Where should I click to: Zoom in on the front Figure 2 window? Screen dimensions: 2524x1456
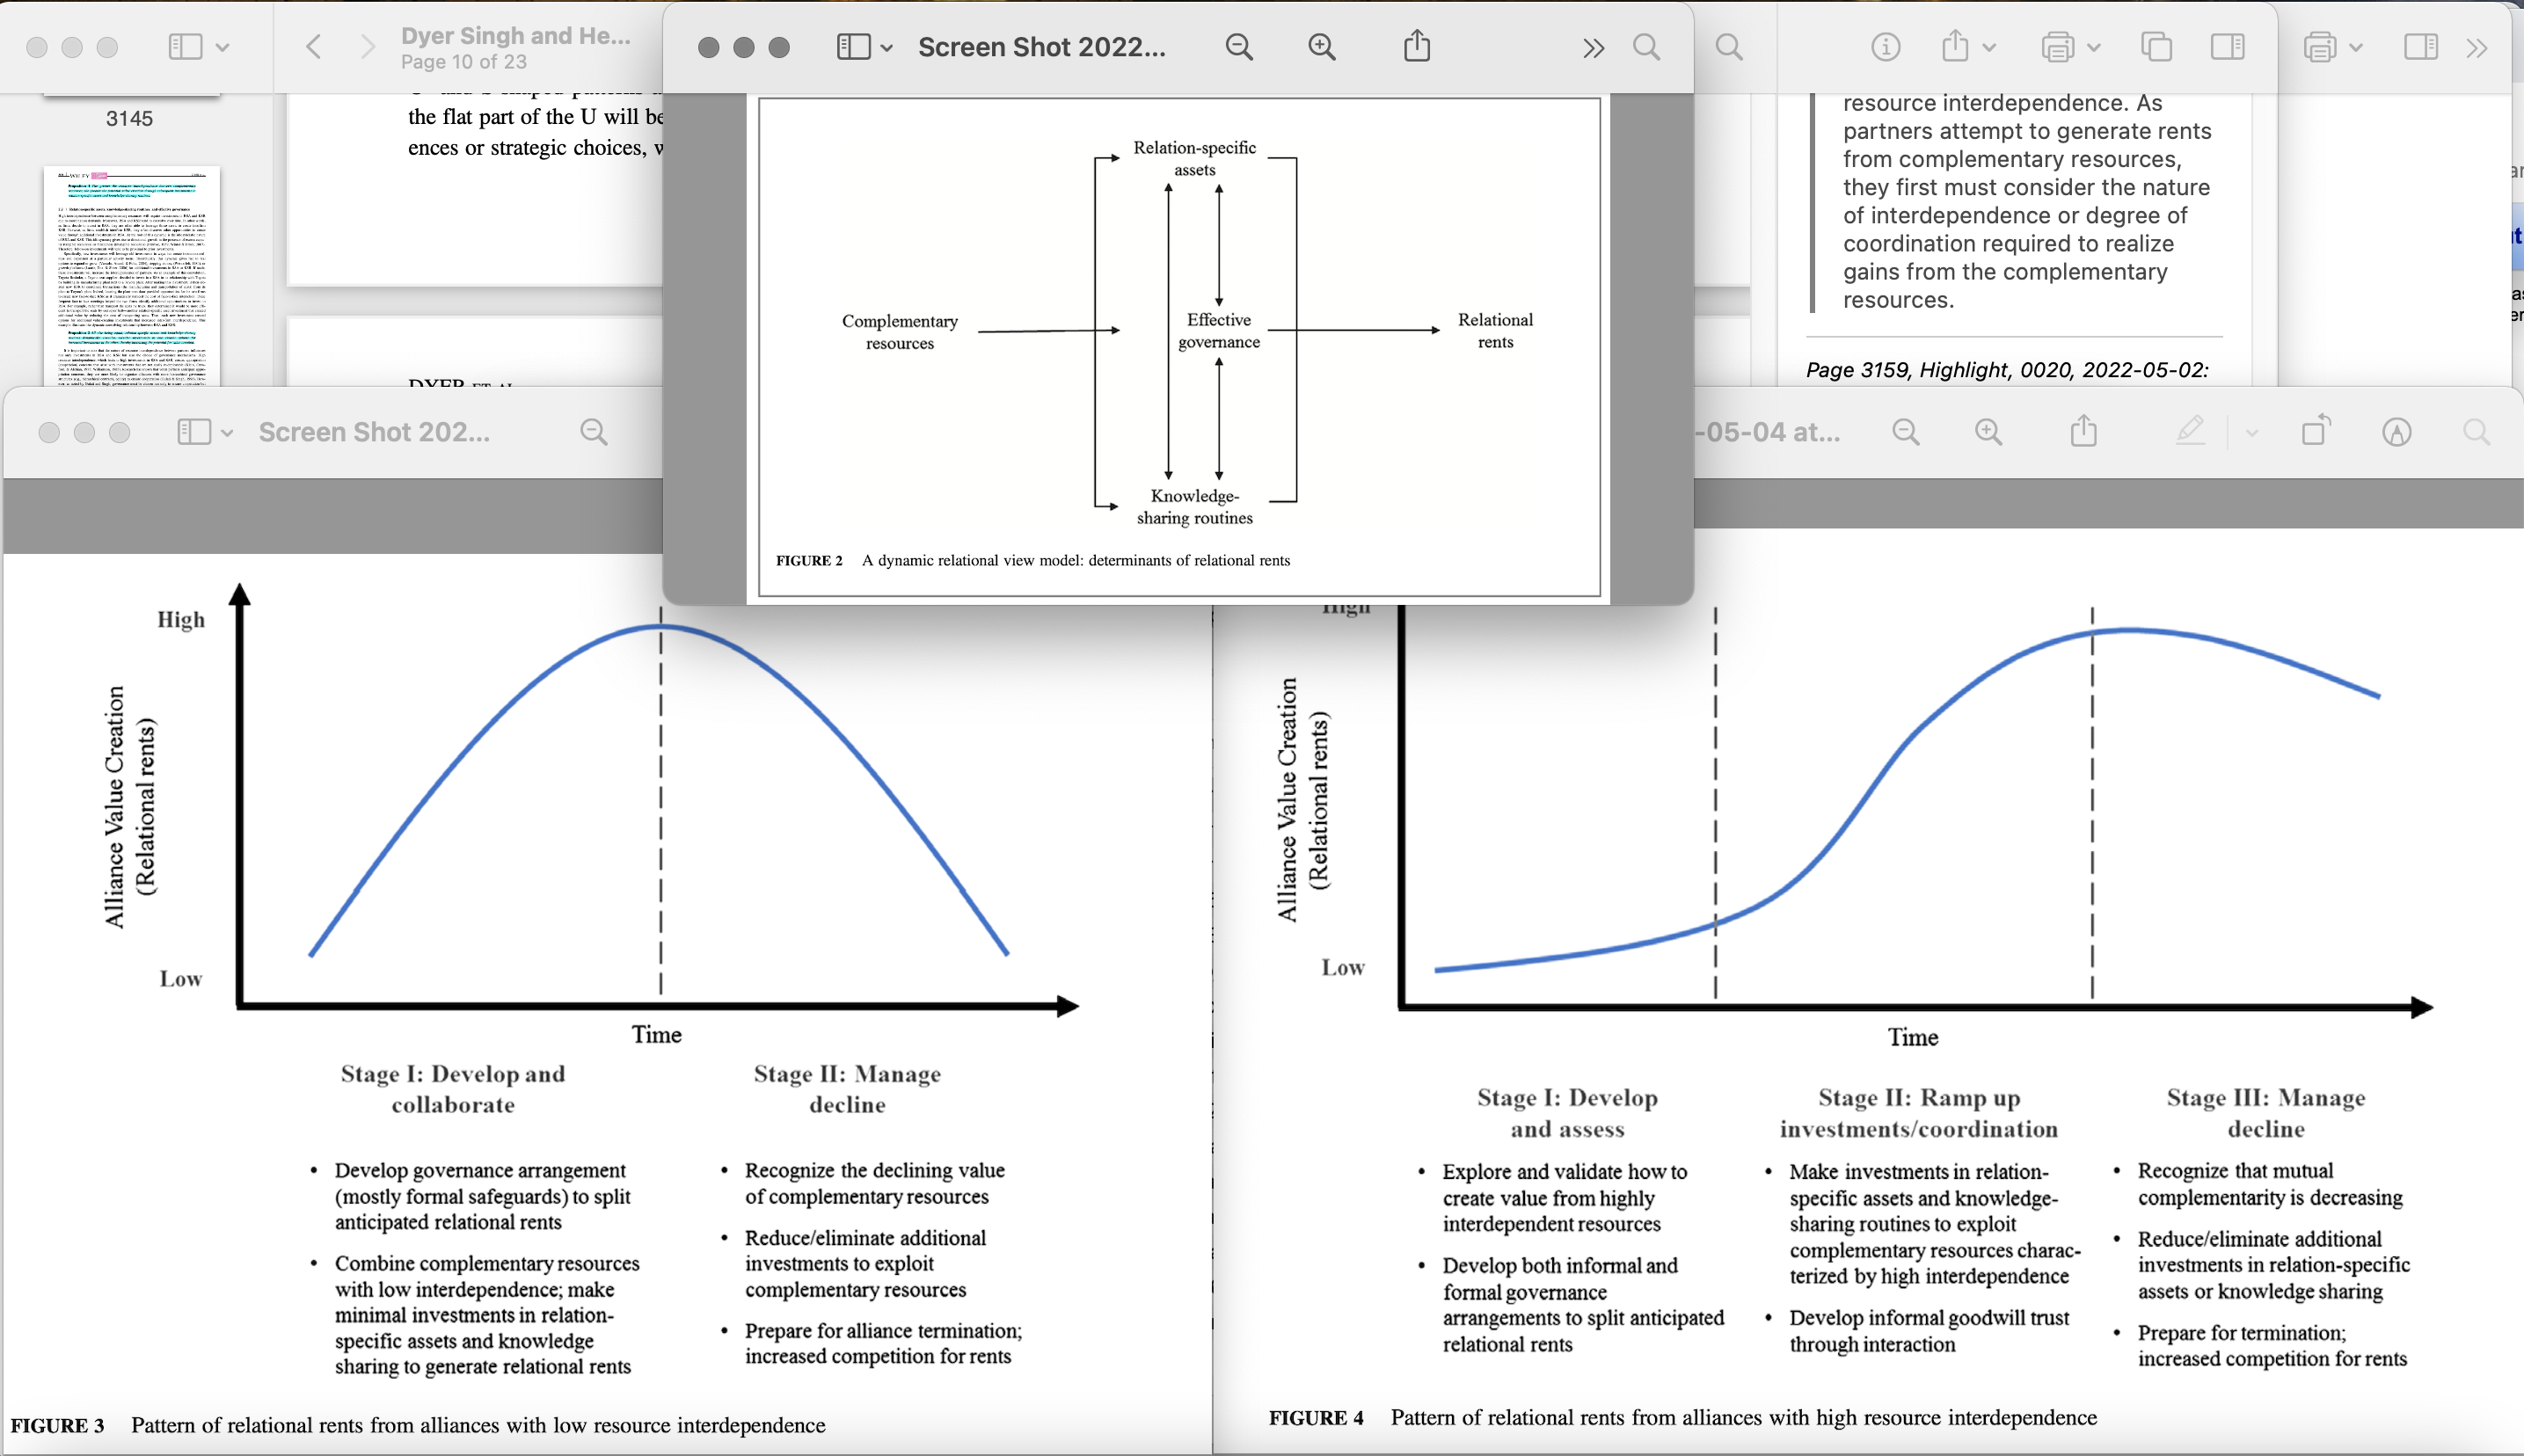point(1322,47)
